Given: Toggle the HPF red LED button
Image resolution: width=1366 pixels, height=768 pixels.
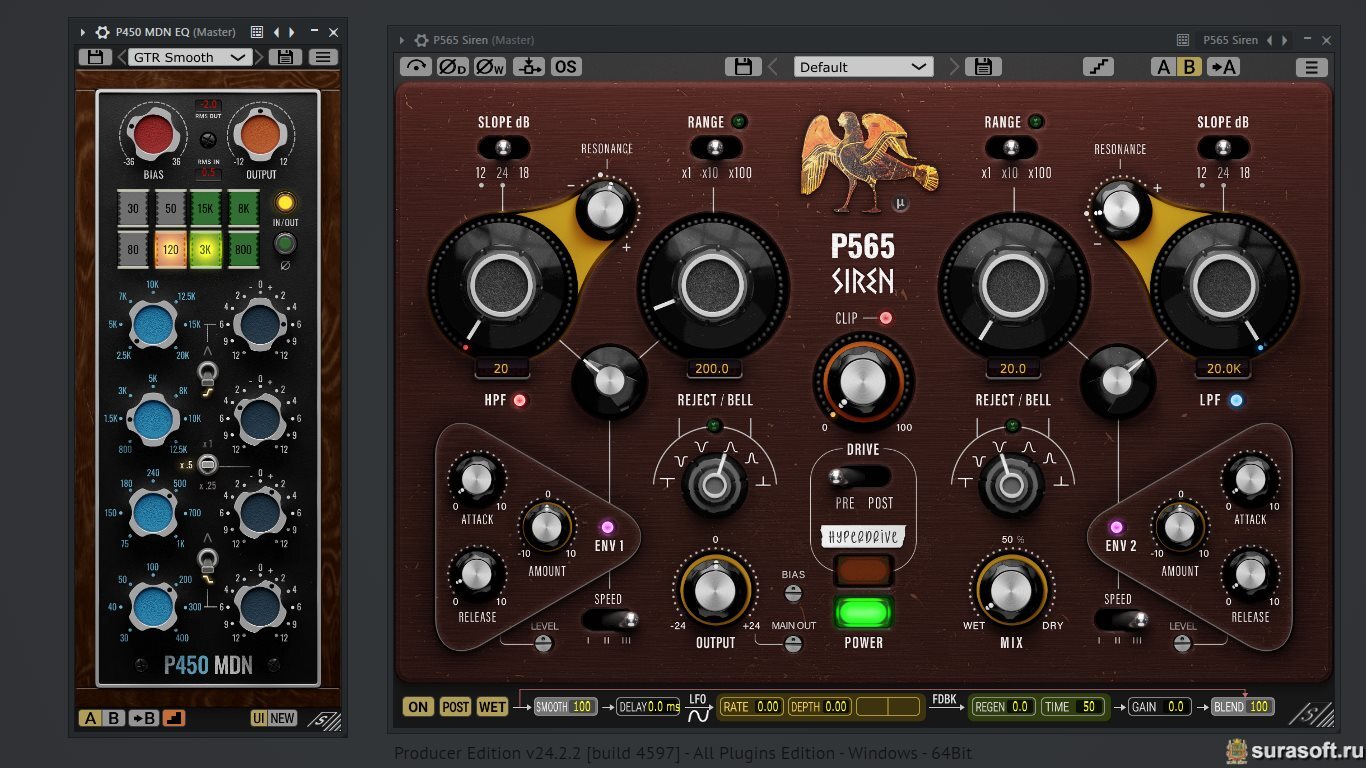Looking at the screenshot, I should (520, 401).
